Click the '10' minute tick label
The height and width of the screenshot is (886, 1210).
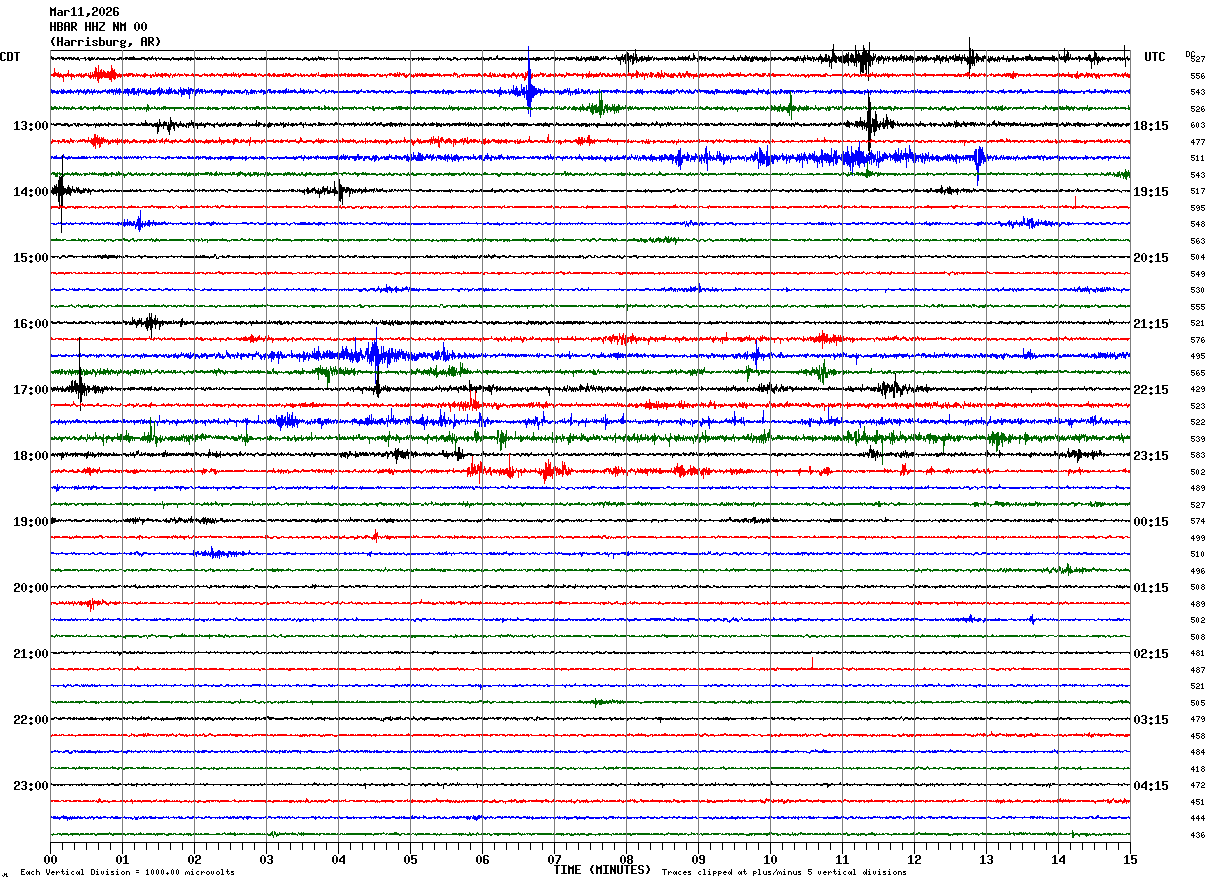[770, 860]
